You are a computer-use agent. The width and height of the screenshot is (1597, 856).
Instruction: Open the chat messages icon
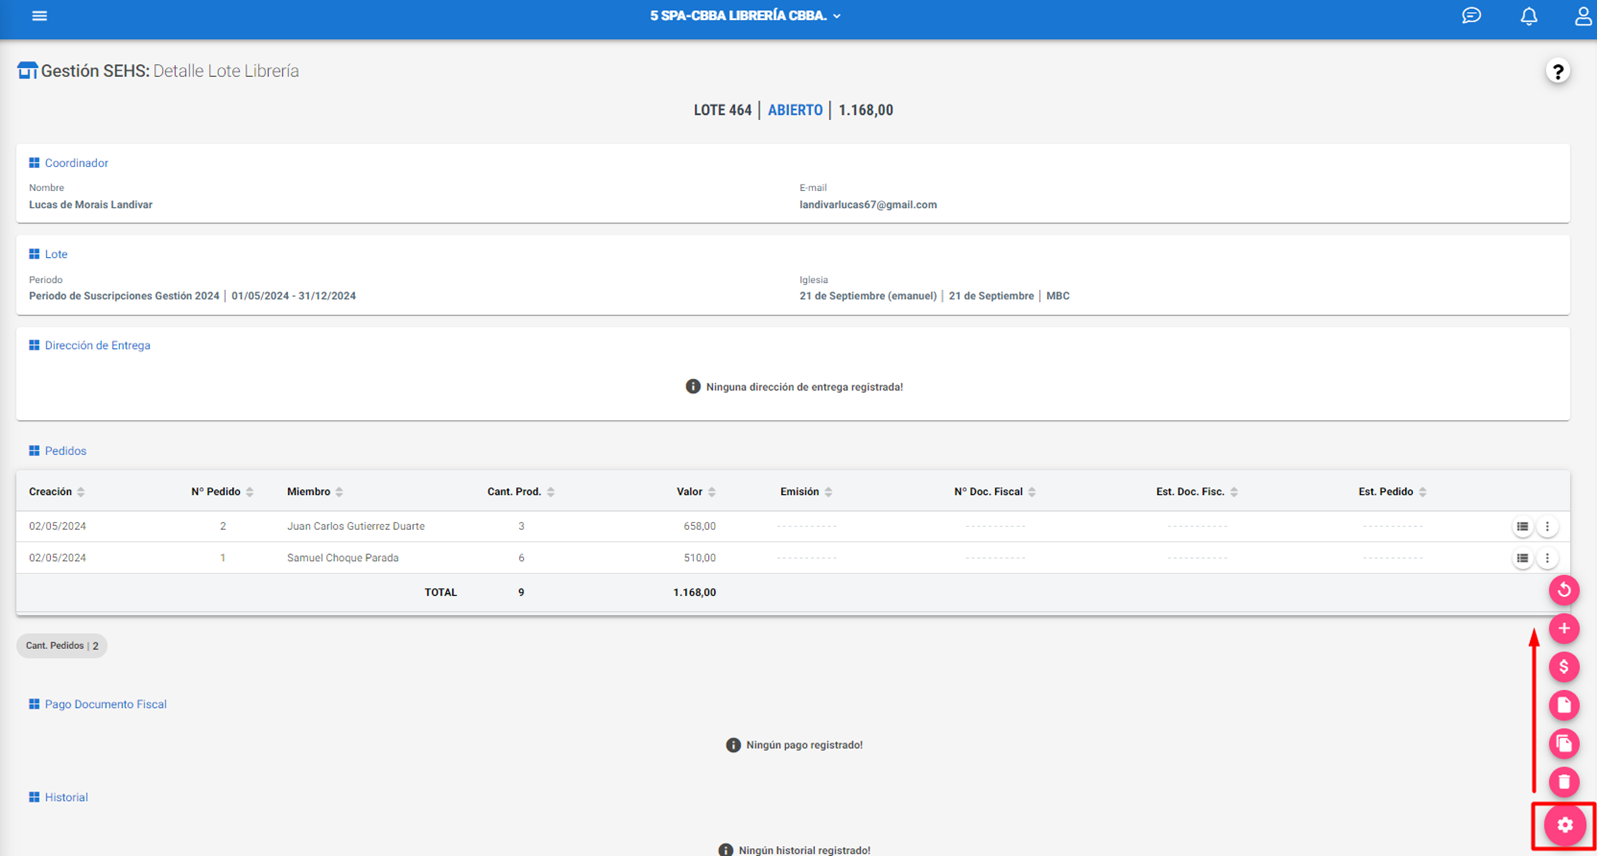click(x=1471, y=16)
